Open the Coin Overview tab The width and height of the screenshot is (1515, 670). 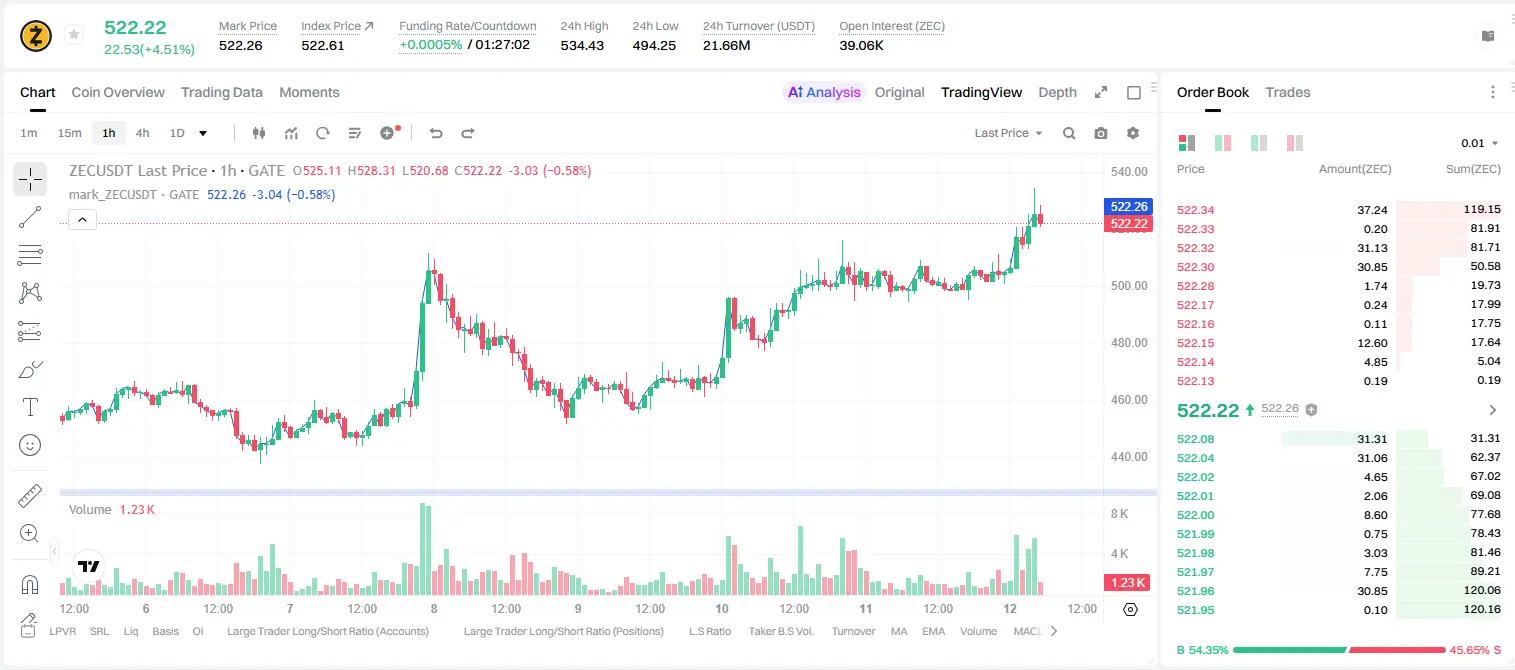pyautogui.click(x=118, y=92)
